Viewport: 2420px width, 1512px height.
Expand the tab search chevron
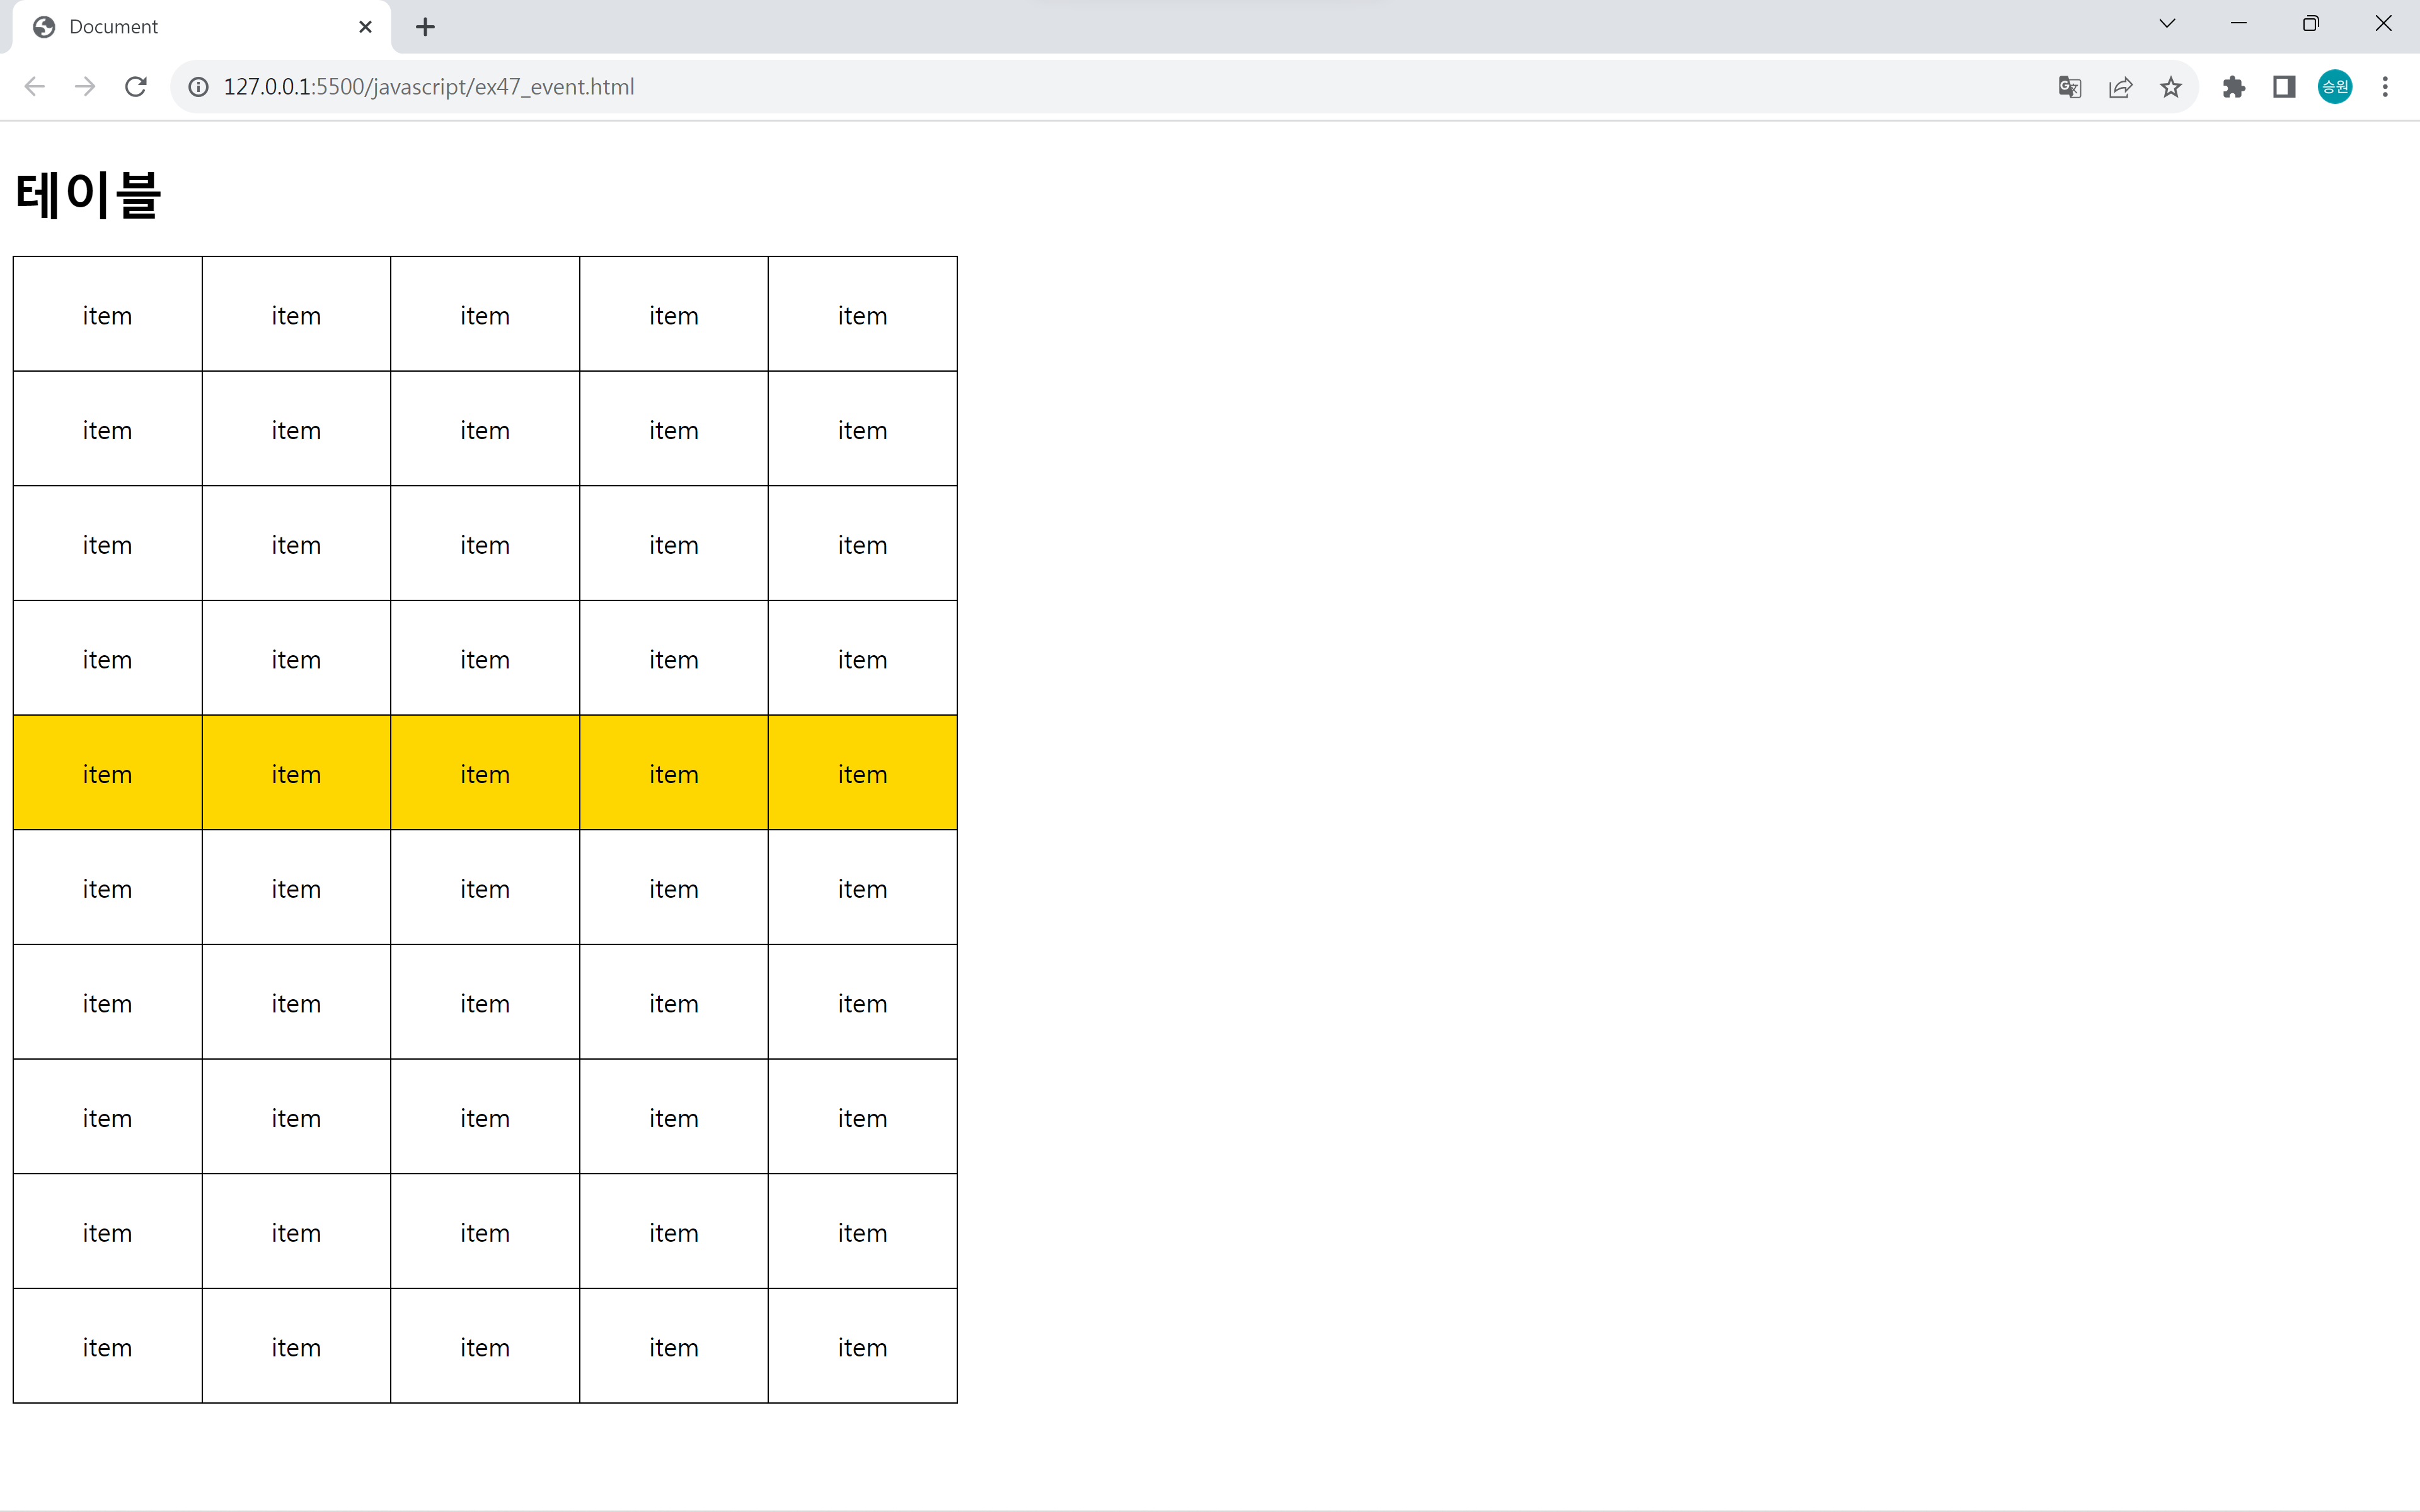point(2167,24)
